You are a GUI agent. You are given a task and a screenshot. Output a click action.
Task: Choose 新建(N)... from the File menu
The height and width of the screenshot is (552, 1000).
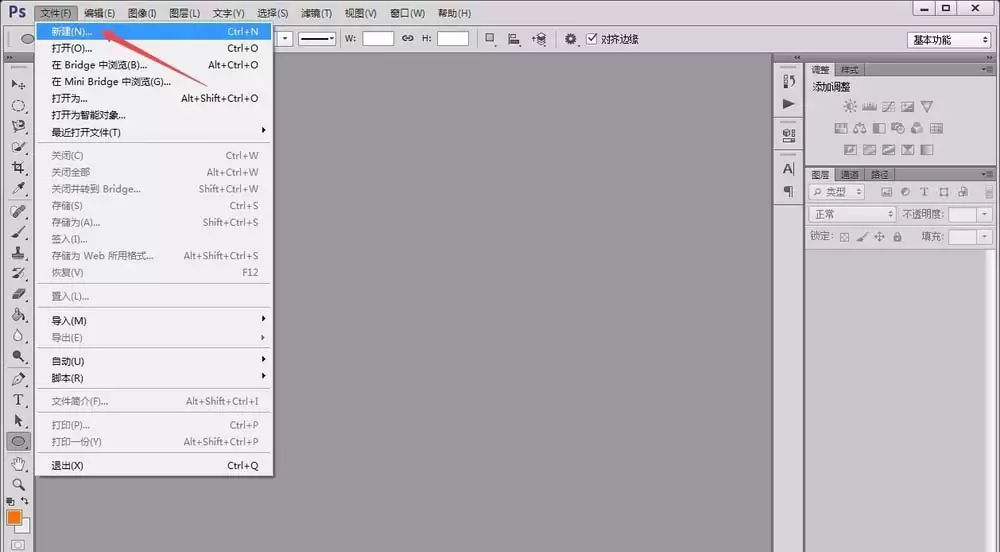(154, 31)
